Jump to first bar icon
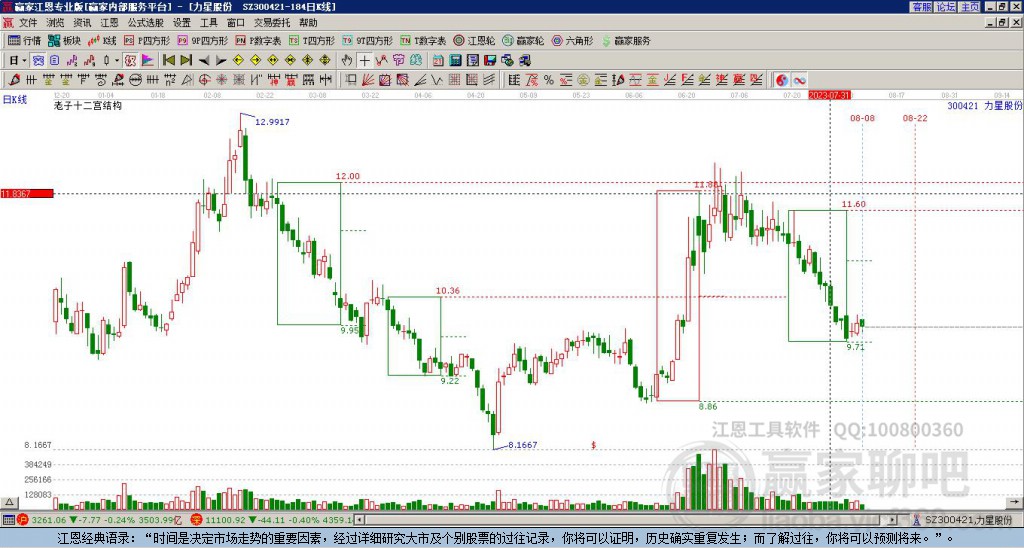 pyautogui.click(x=168, y=61)
